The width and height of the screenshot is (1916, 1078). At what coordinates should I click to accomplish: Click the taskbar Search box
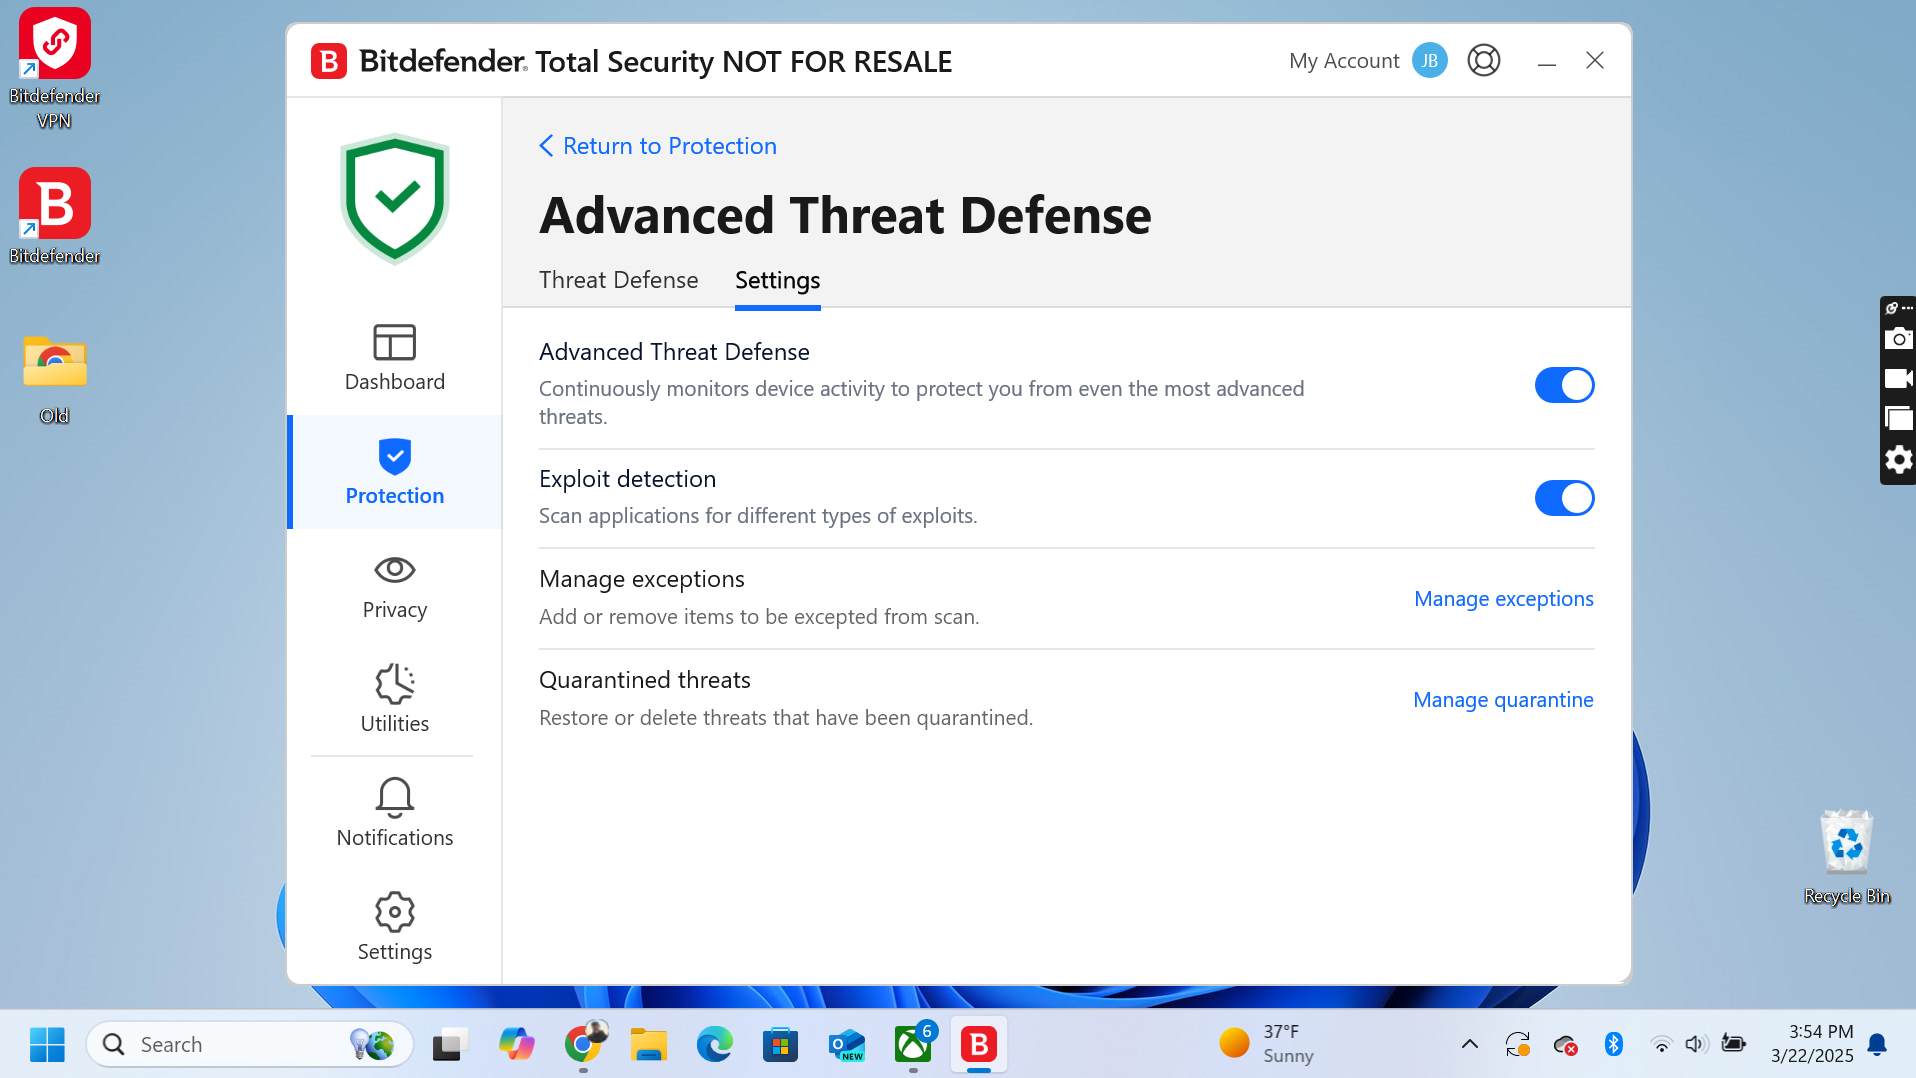point(250,1044)
